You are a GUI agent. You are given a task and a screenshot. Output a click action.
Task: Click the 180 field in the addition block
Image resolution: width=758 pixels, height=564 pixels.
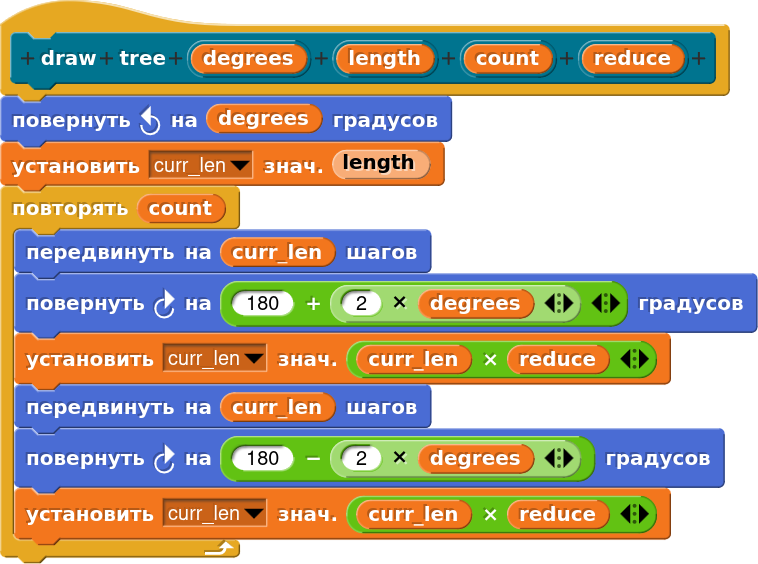(262, 303)
